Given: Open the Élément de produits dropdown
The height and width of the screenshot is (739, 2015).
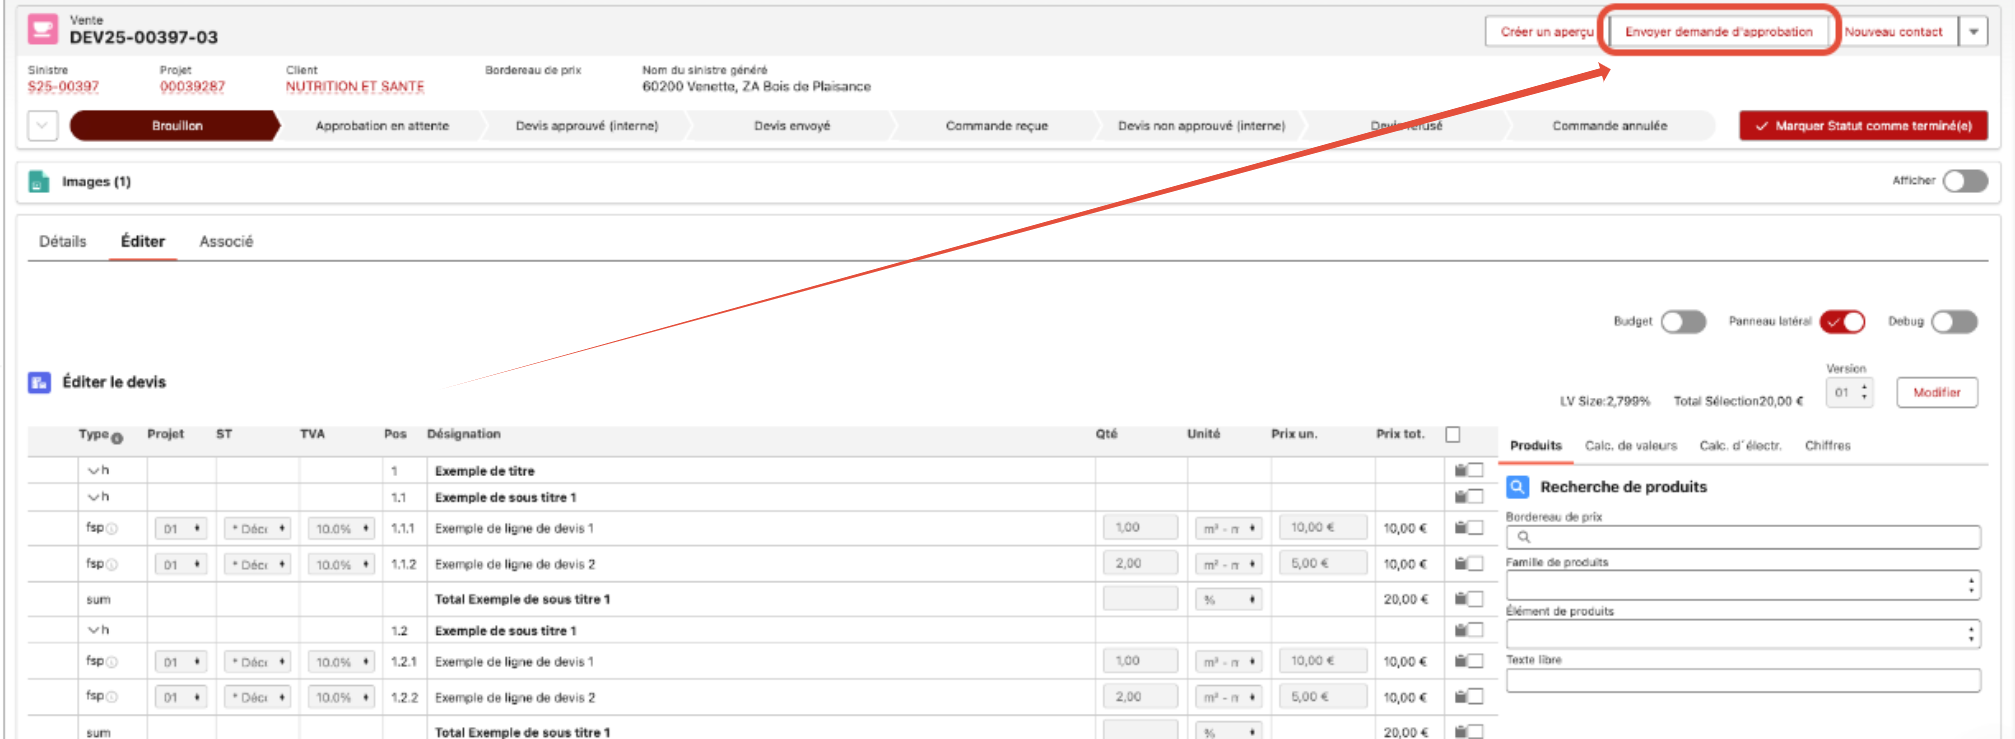Looking at the screenshot, I should (1743, 634).
